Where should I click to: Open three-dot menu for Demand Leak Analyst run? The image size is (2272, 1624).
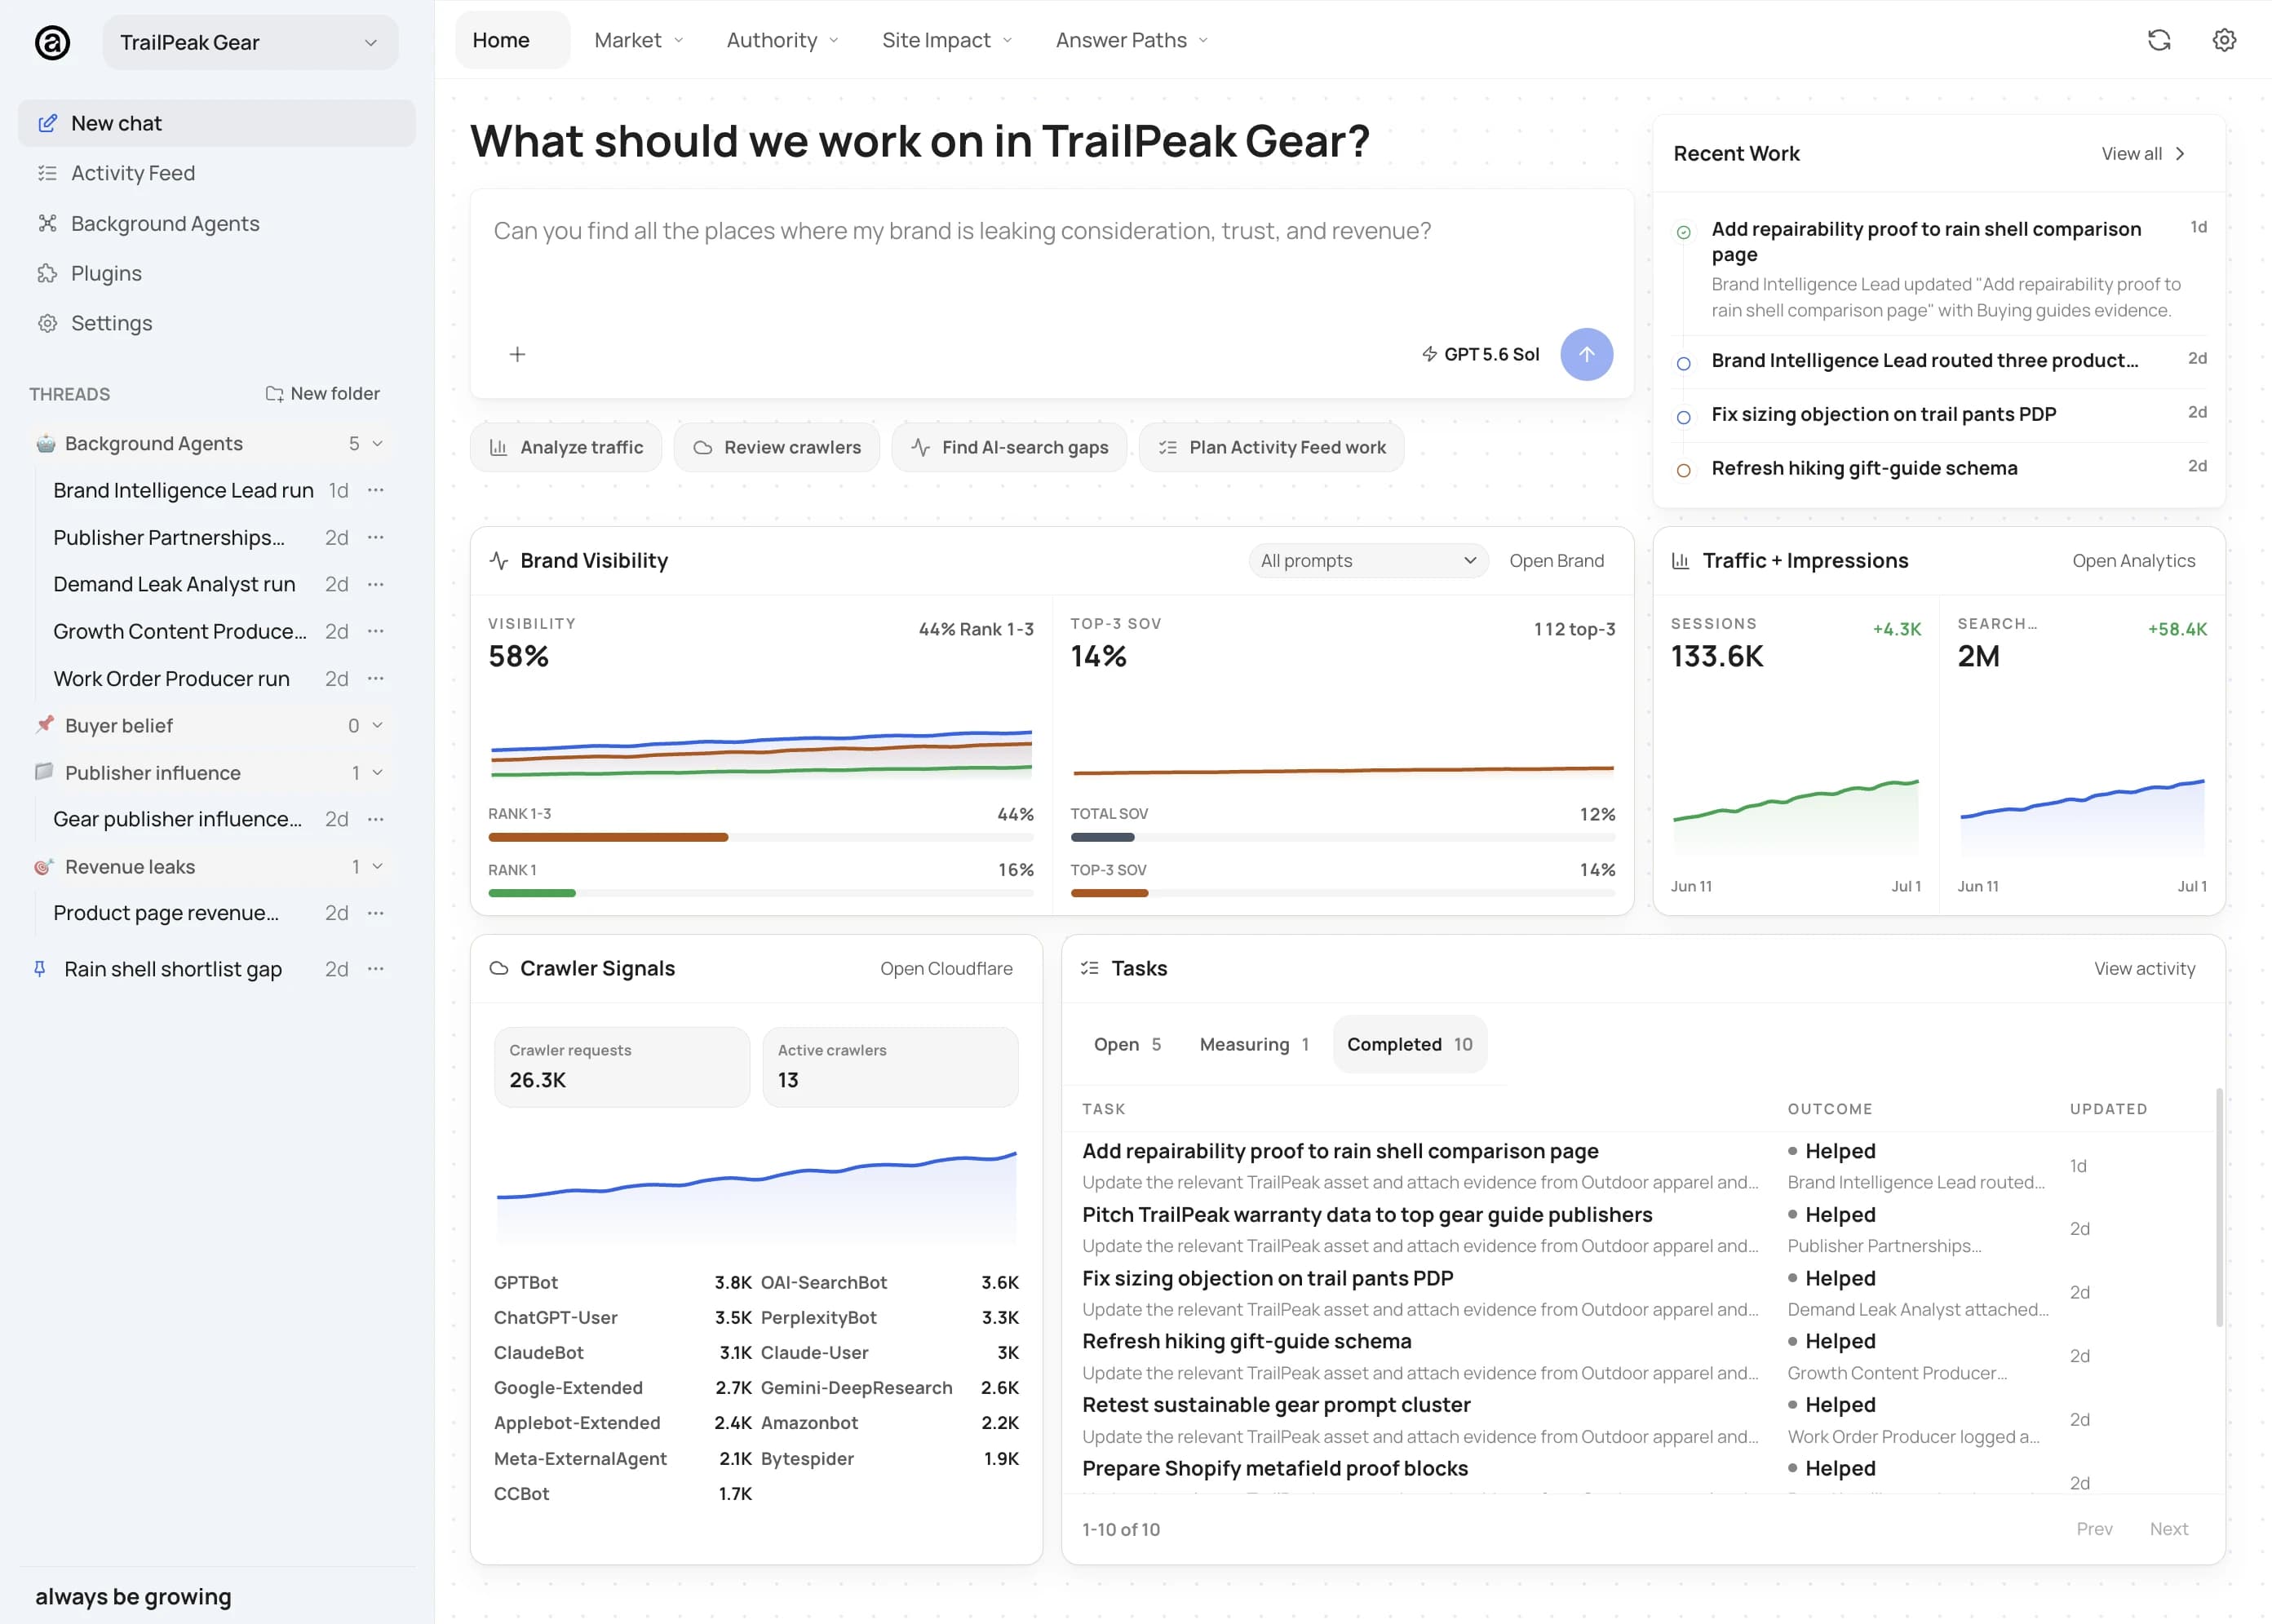click(x=376, y=584)
